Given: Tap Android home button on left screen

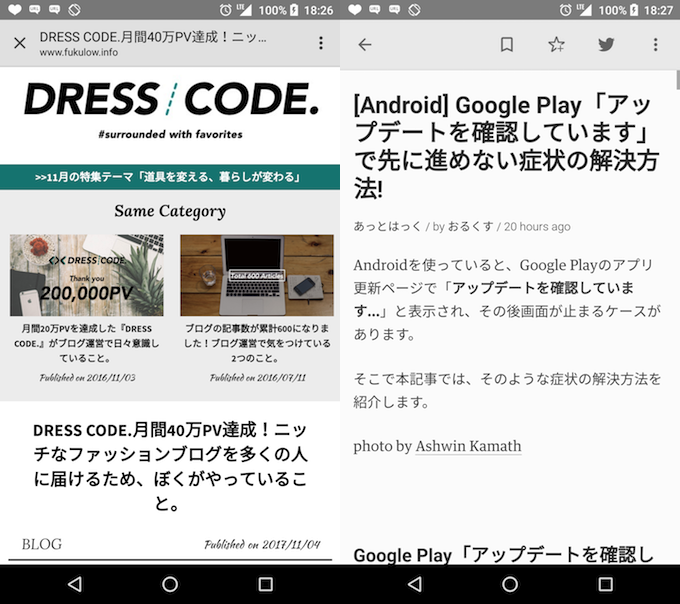Looking at the screenshot, I should pos(170,584).
